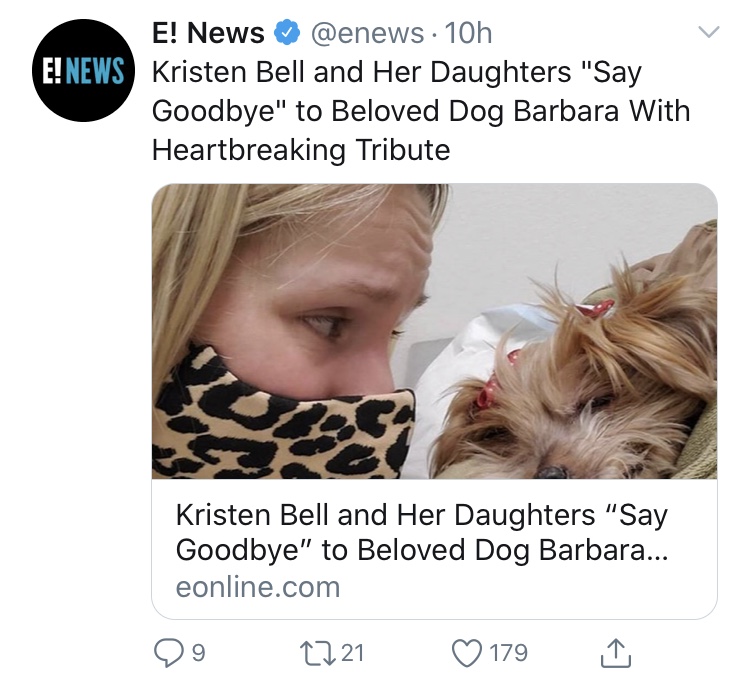Open the E! News profile avatar
This screenshot has height=682, width=750.
click(x=83, y=70)
